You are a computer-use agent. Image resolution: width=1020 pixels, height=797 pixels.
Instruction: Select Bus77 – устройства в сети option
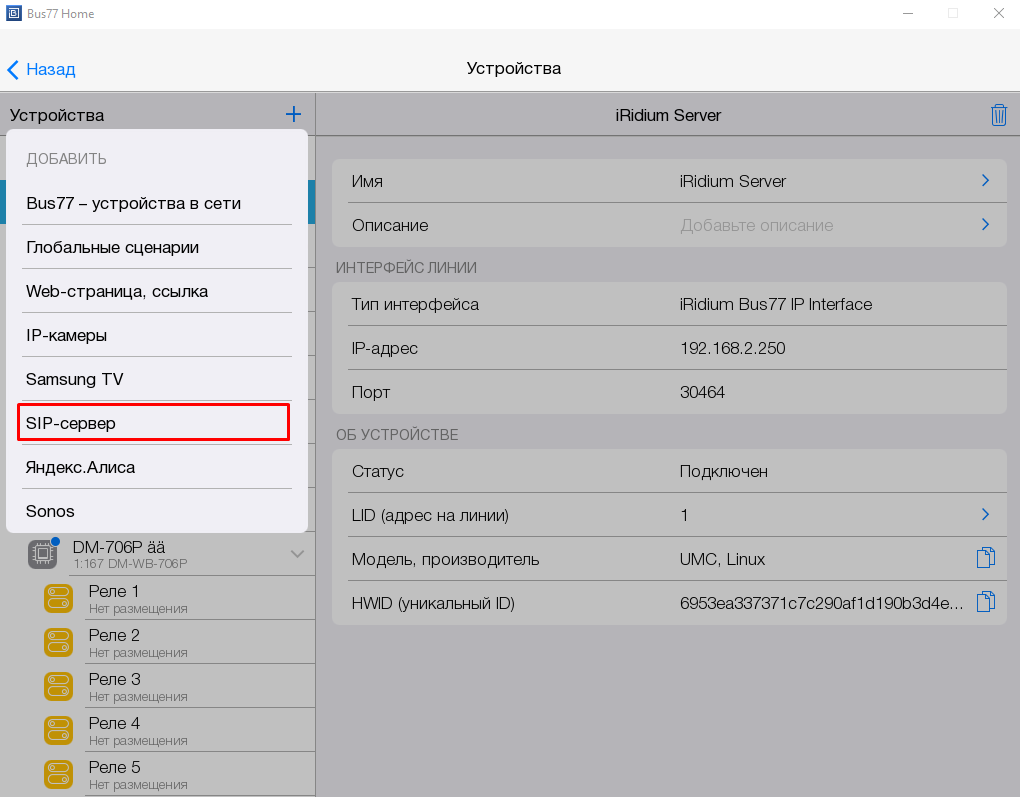(133, 203)
